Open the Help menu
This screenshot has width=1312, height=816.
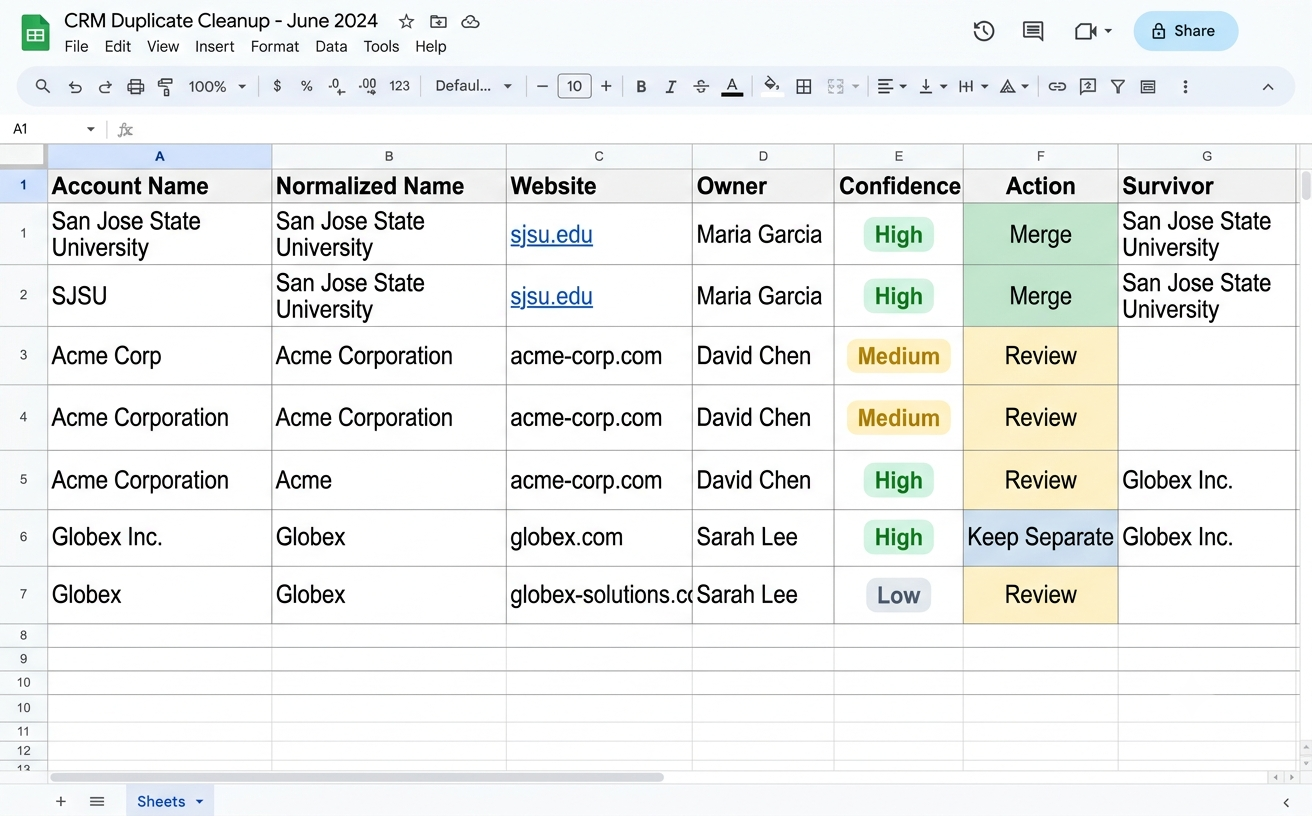click(431, 46)
